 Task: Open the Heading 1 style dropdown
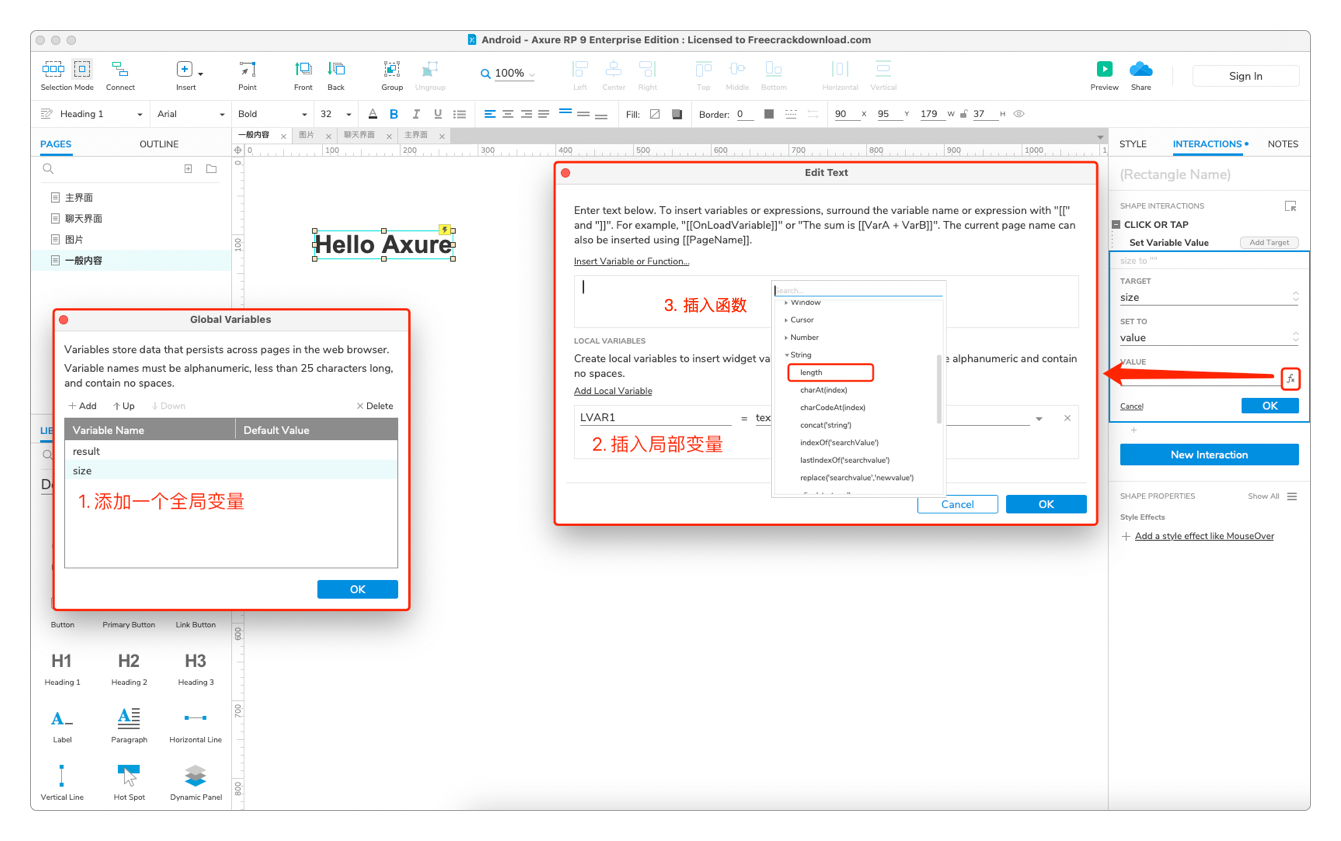pyautogui.click(x=139, y=115)
